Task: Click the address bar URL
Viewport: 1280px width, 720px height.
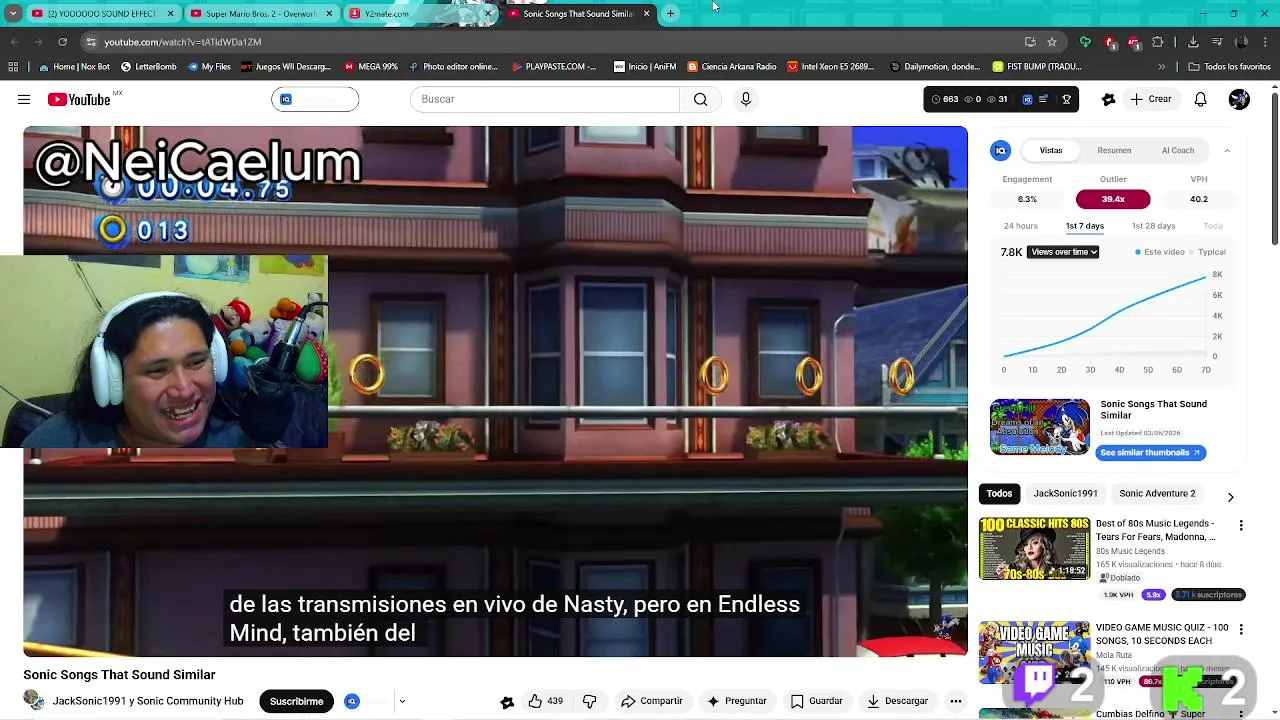Action: coord(183,42)
